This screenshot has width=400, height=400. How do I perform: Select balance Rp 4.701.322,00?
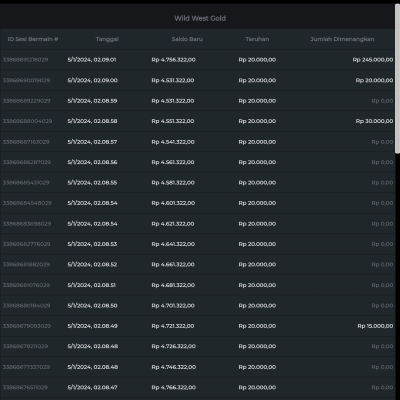click(173, 306)
